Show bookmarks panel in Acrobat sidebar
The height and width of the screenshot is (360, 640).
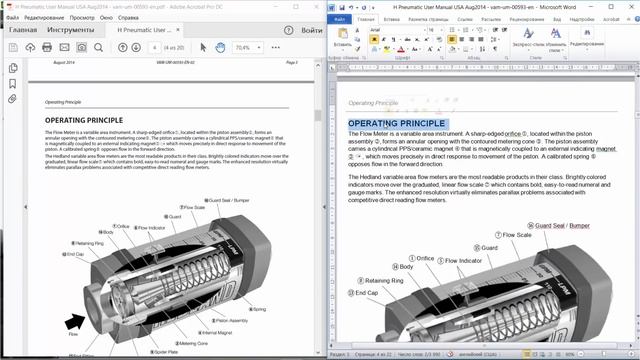[13, 84]
